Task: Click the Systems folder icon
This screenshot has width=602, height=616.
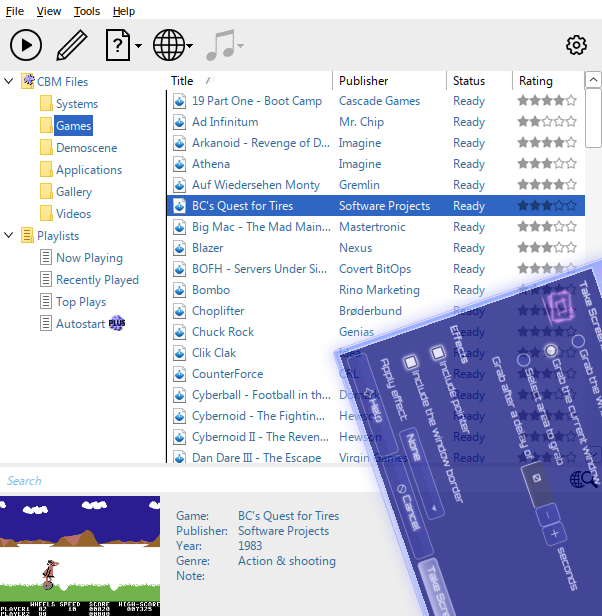Action: click(46, 103)
